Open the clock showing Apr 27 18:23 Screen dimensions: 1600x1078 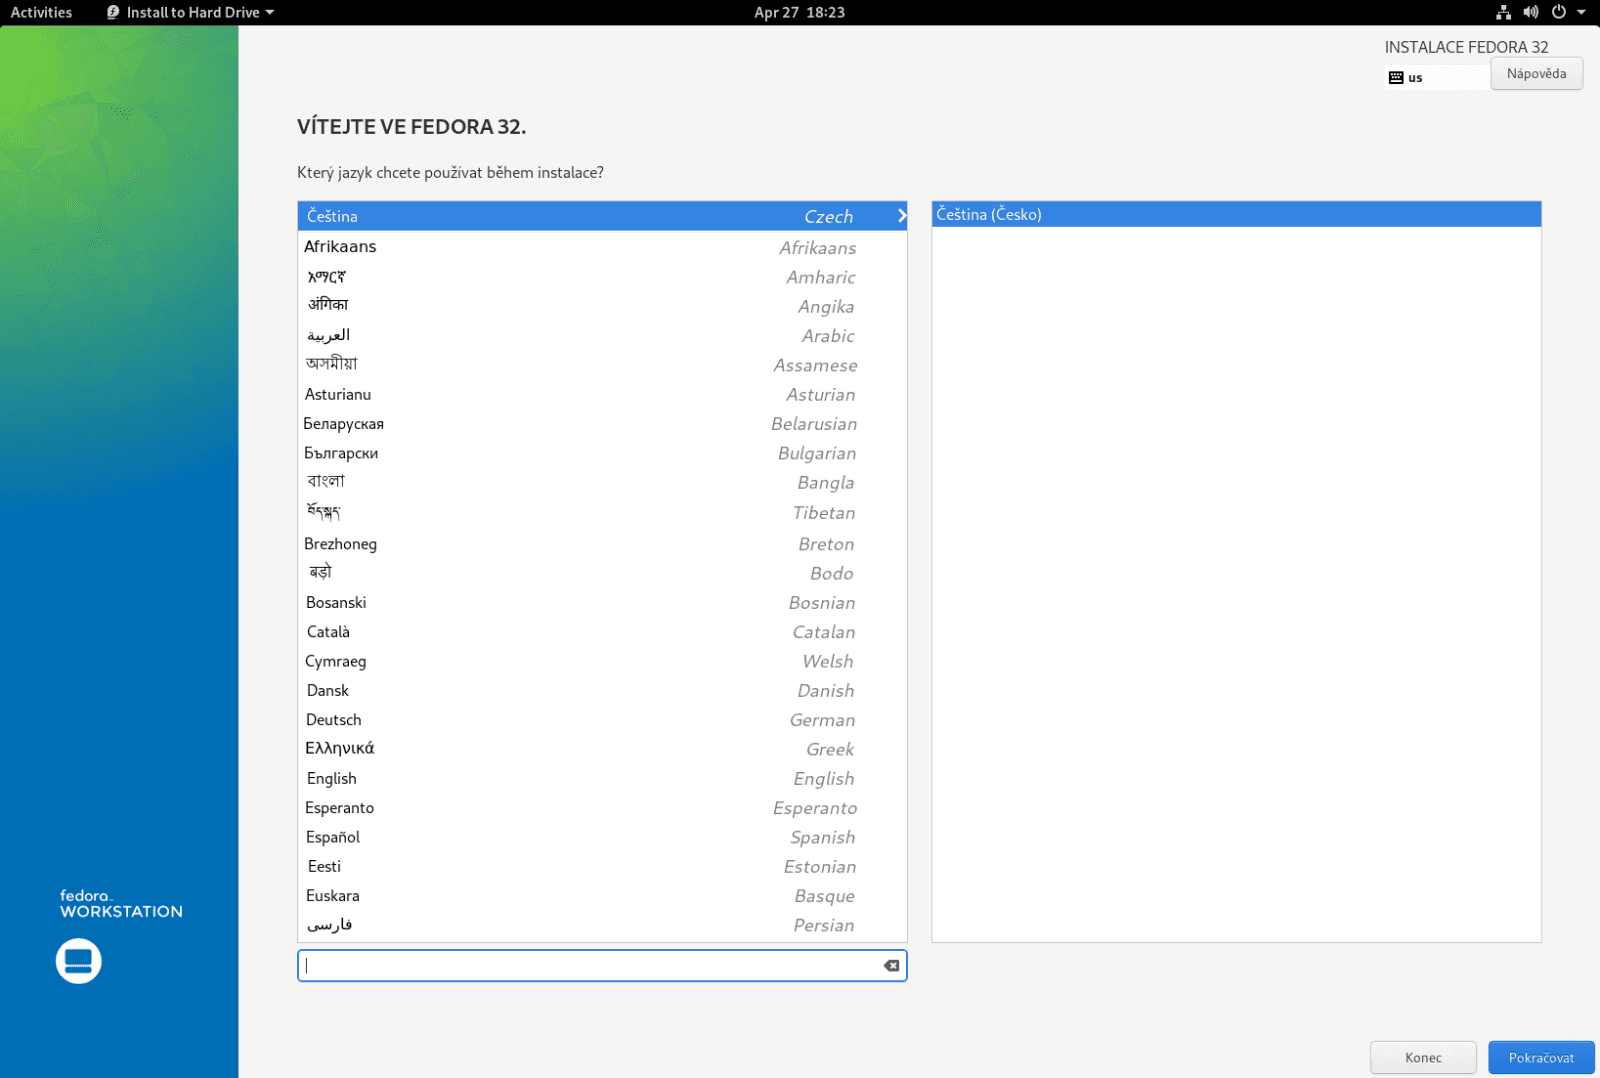click(x=799, y=12)
